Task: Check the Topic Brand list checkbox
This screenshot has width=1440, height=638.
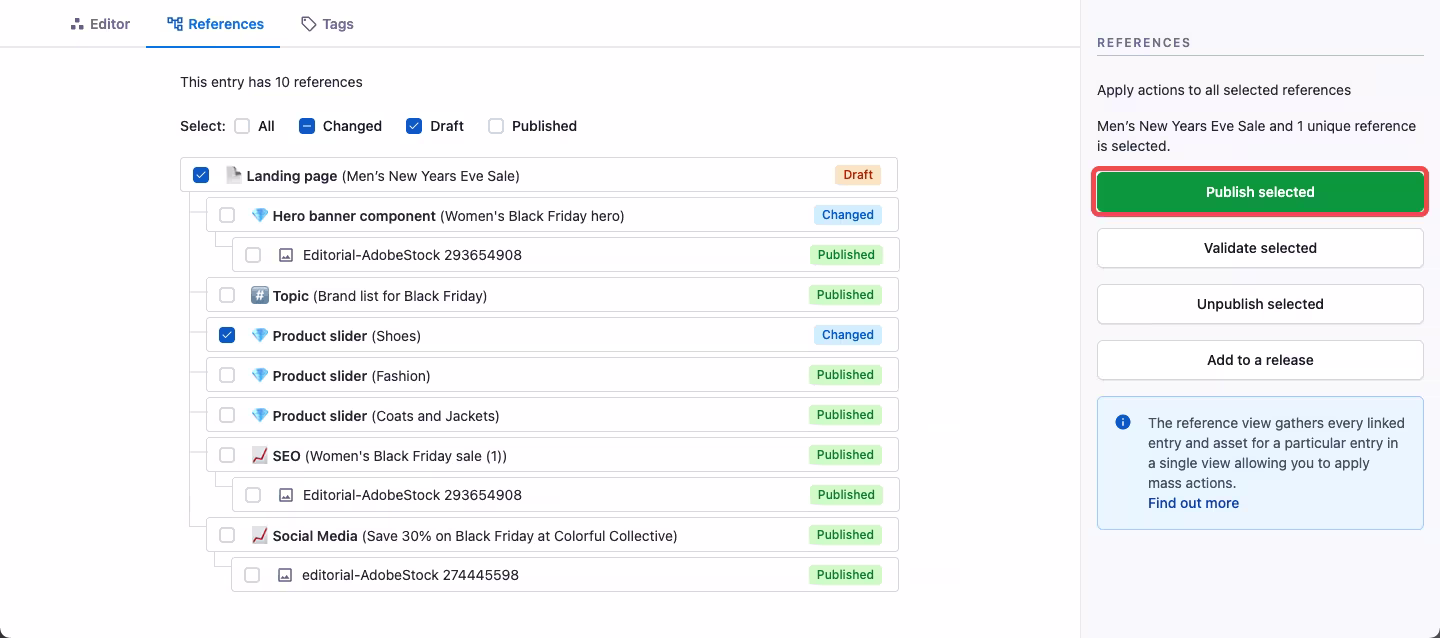Action: (227, 295)
